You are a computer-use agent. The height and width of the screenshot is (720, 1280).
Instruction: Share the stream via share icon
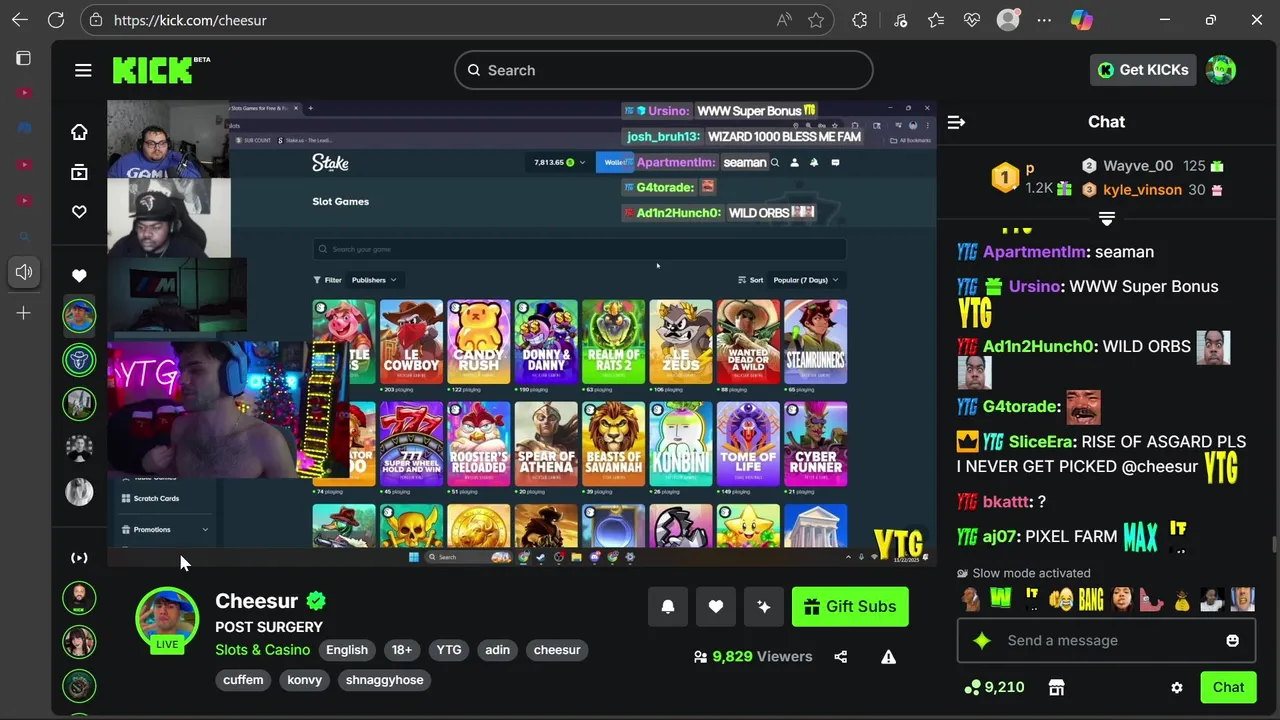pos(840,657)
